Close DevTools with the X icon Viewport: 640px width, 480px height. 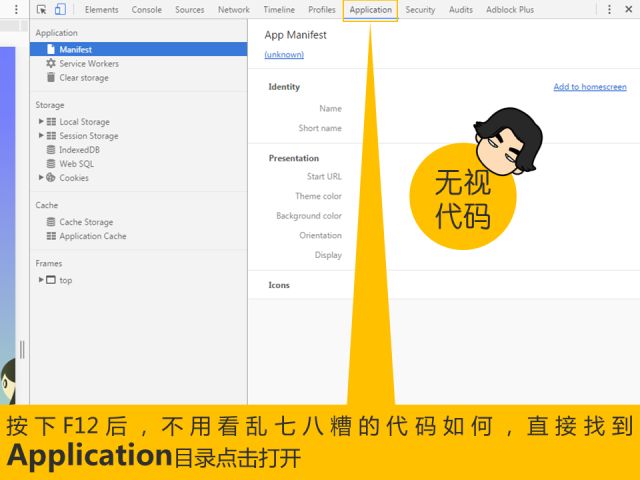(x=629, y=9)
